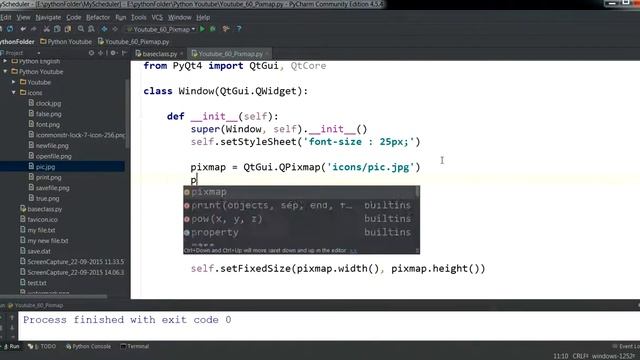
Task: Close the baseclass.py tab
Action: [x=182, y=54]
